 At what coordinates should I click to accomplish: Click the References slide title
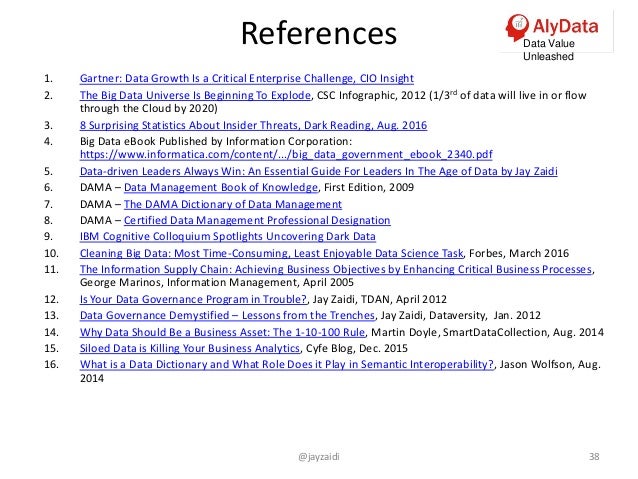tap(319, 33)
